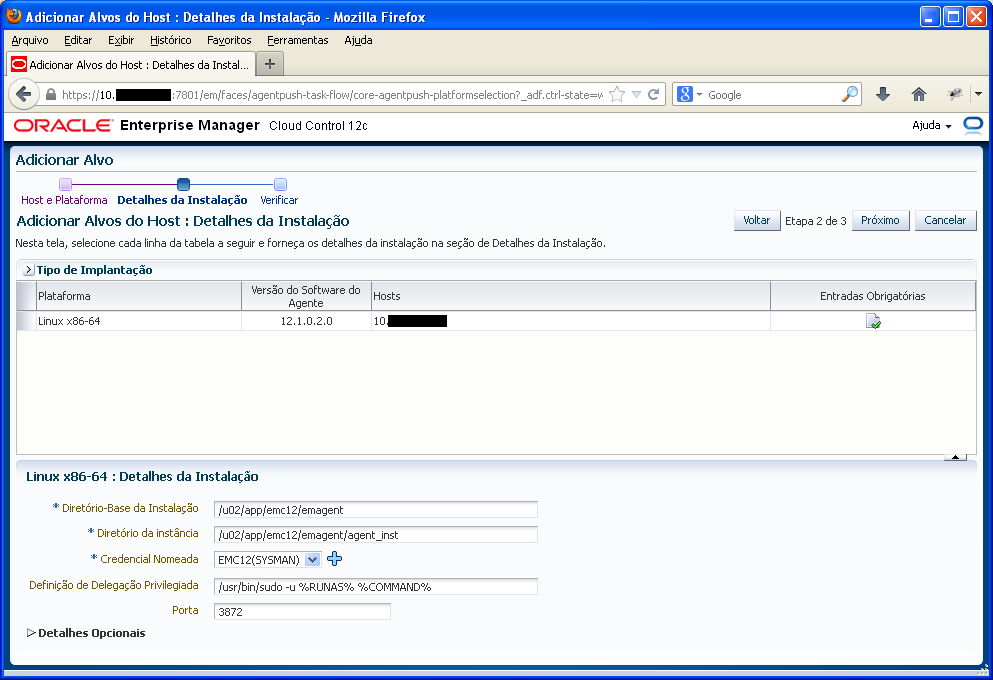The height and width of the screenshot is (680, 993).
Task: Click the Oracle logo
Action: tap(63, 125)
